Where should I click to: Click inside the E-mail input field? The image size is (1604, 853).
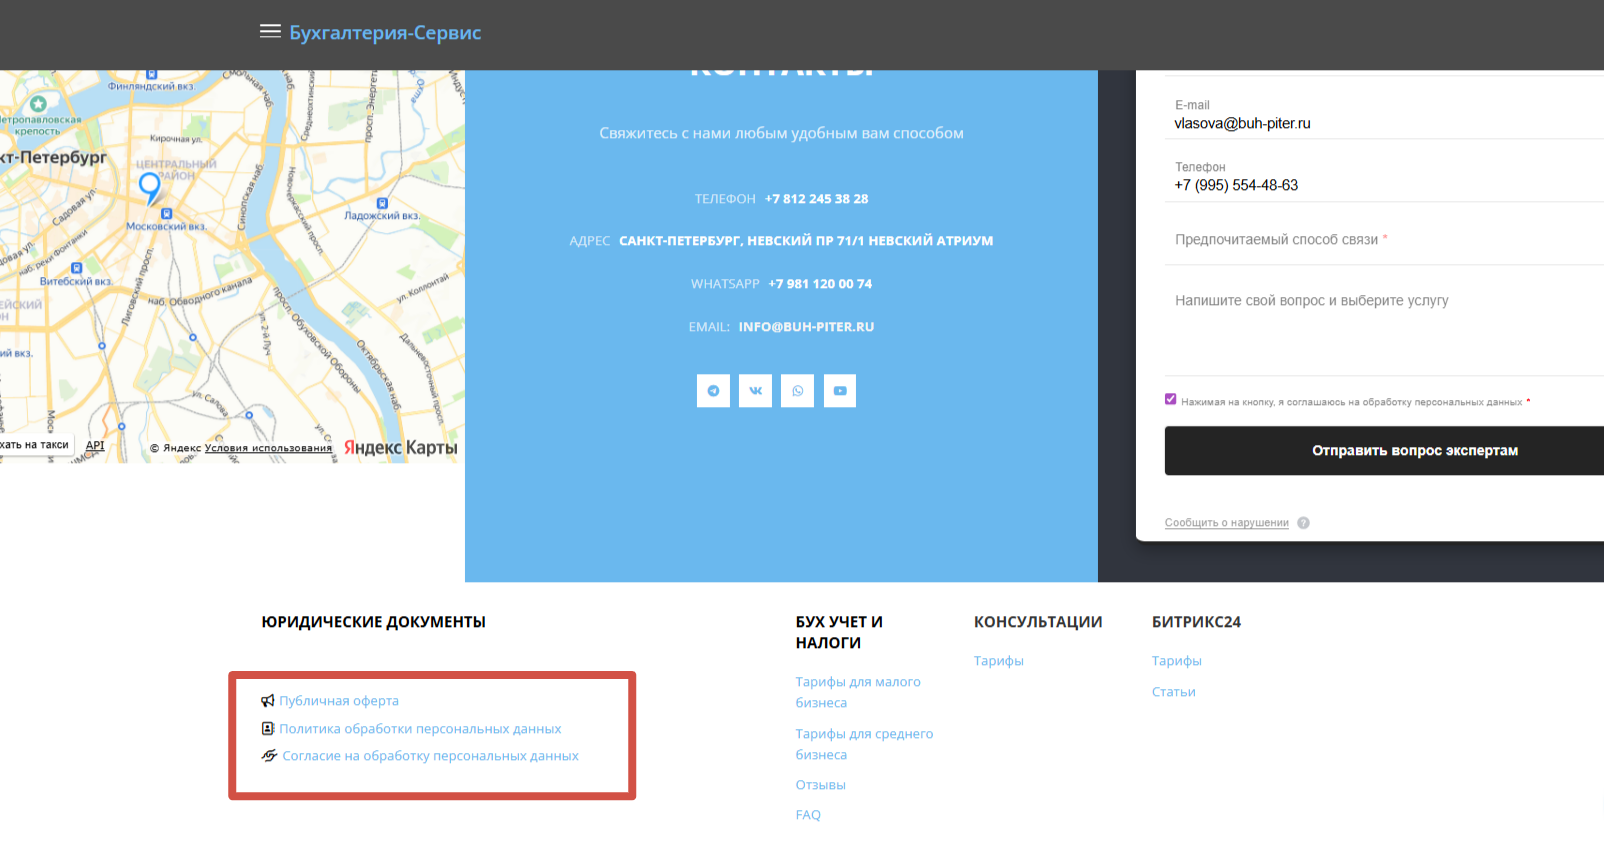coord(1380,124)
